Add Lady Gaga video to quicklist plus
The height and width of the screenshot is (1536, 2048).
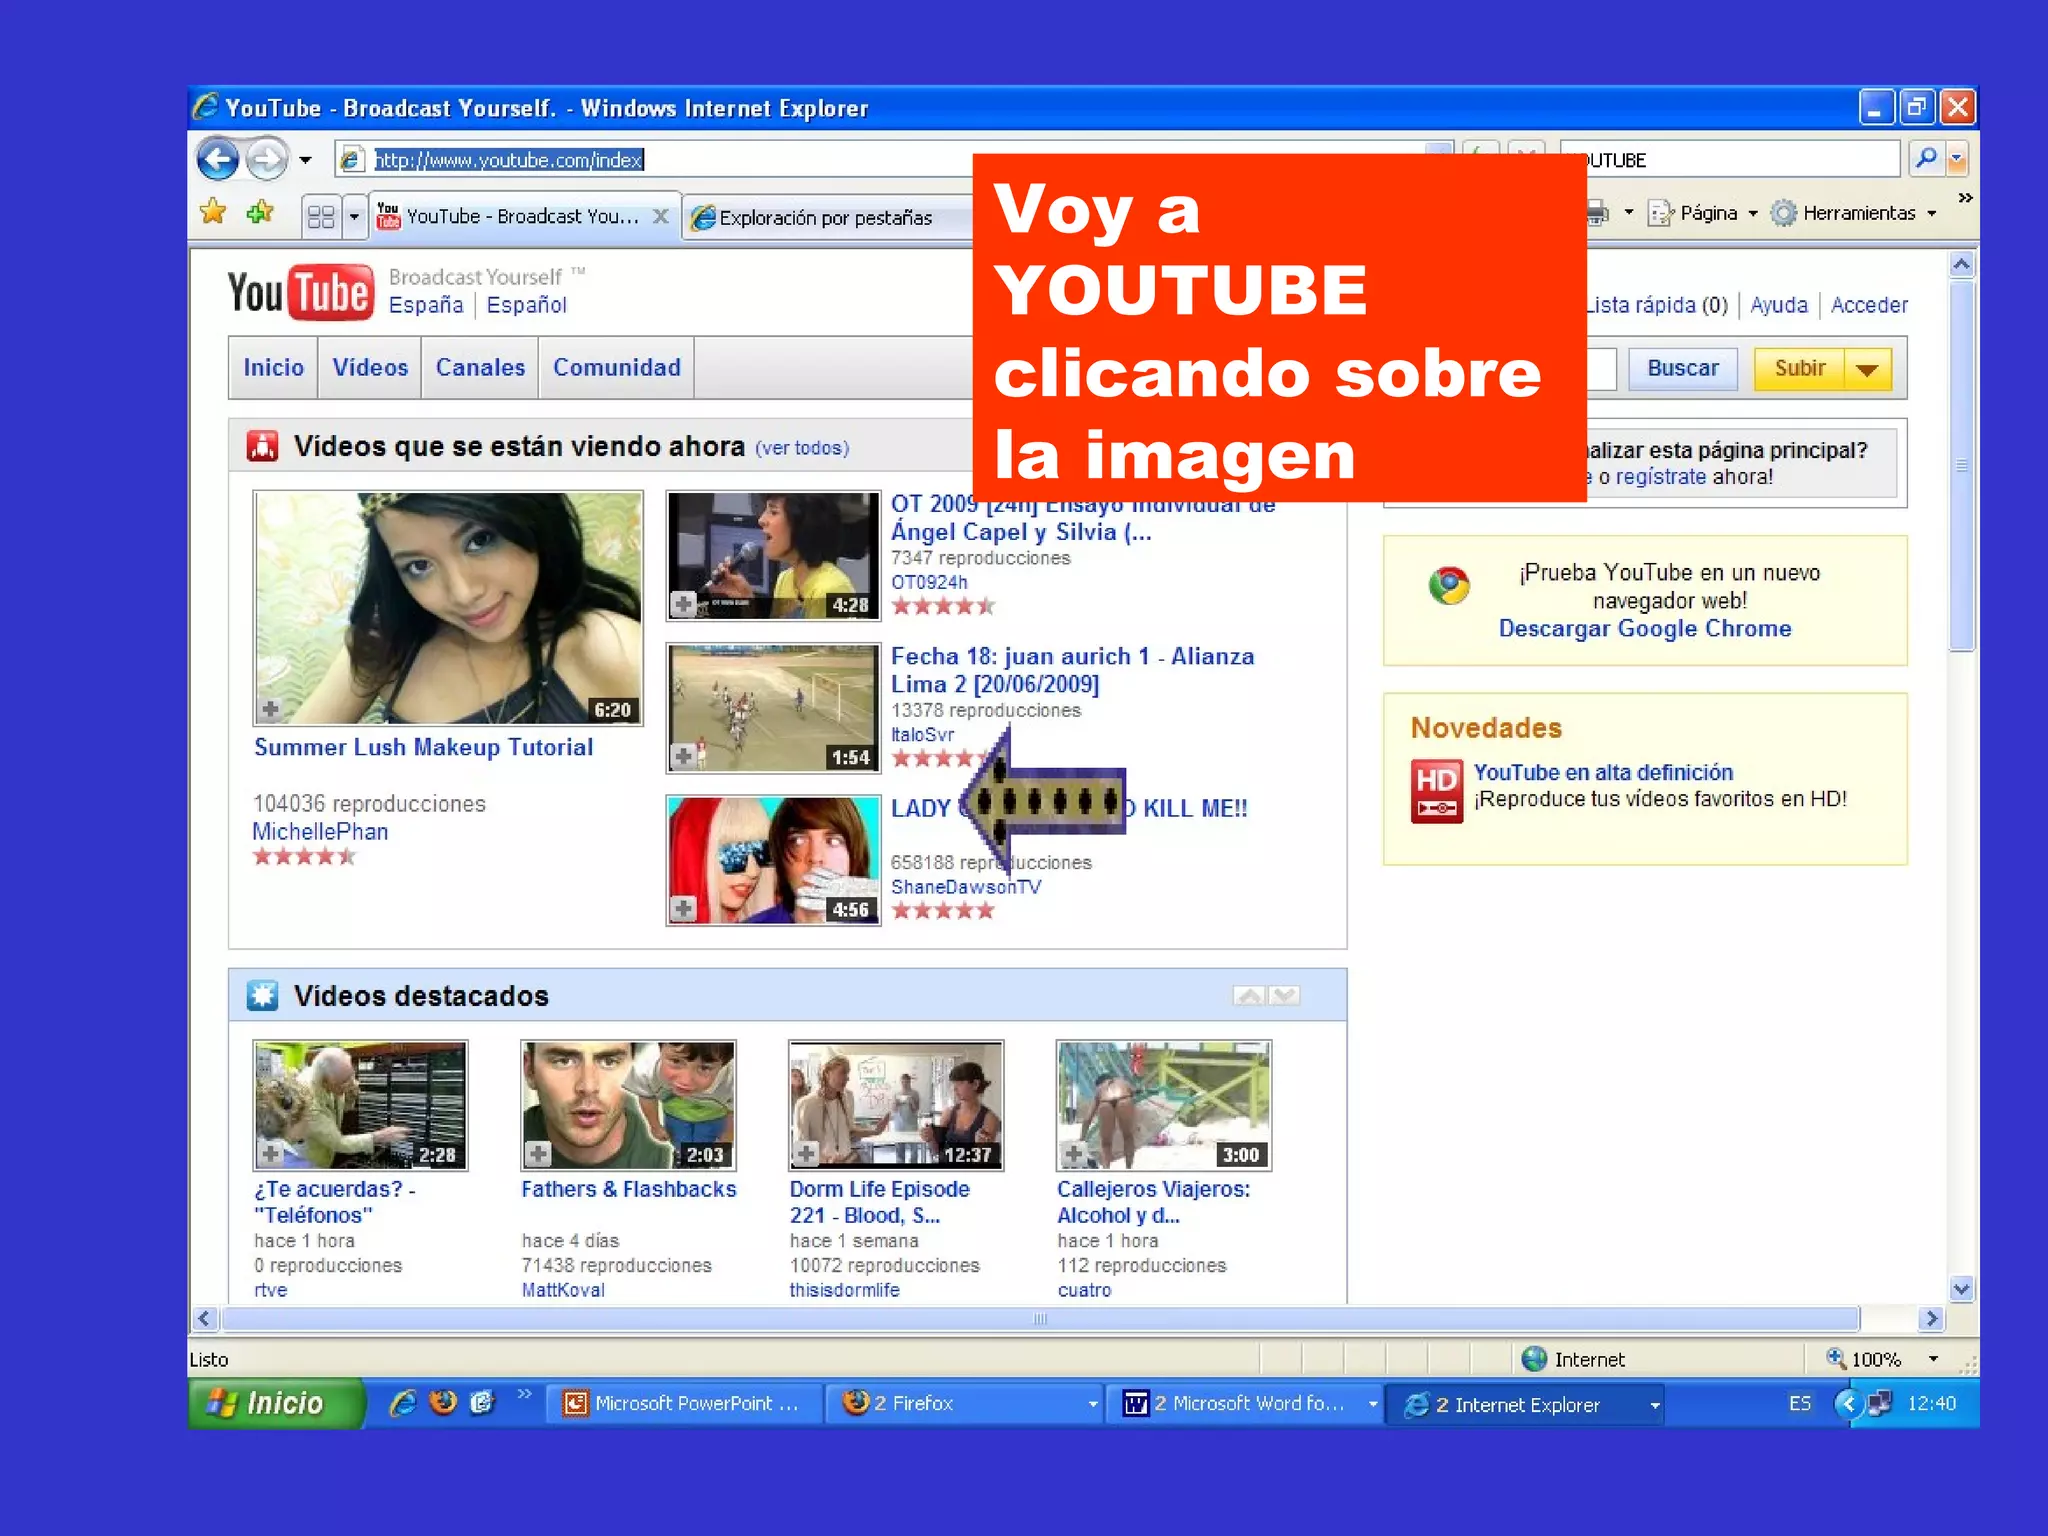[x=683, y=908]
